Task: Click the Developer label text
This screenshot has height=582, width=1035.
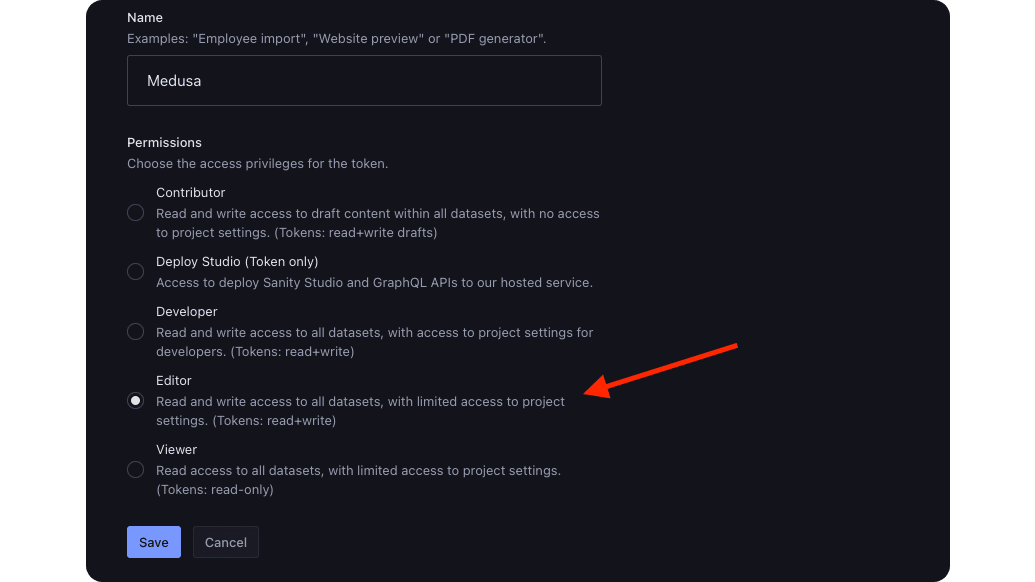Action: click(185, 311)
